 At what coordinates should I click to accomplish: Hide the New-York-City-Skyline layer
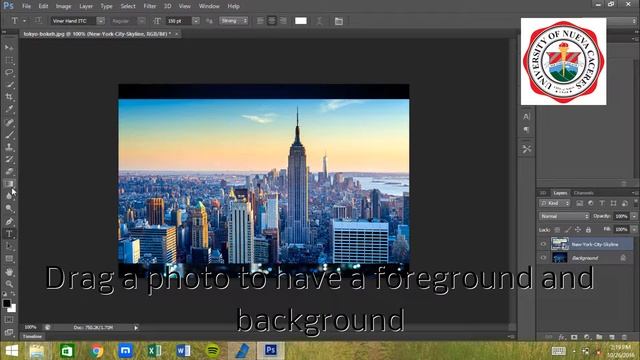click(x=543, y=244)
